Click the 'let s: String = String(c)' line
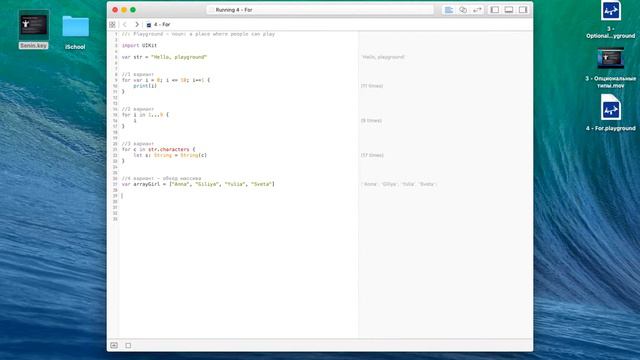Image resolution: width=640 pixels, height=360 pixels. pos(170,155)
